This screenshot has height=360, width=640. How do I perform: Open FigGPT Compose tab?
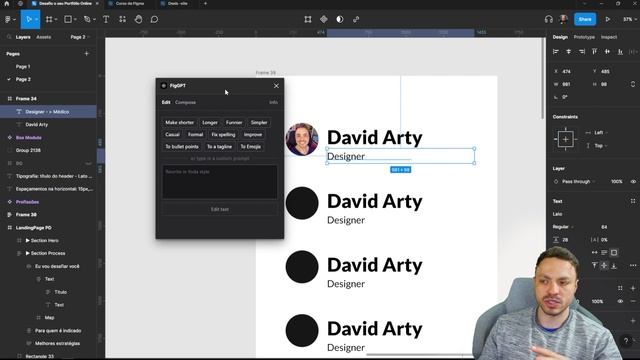[185, 102]
